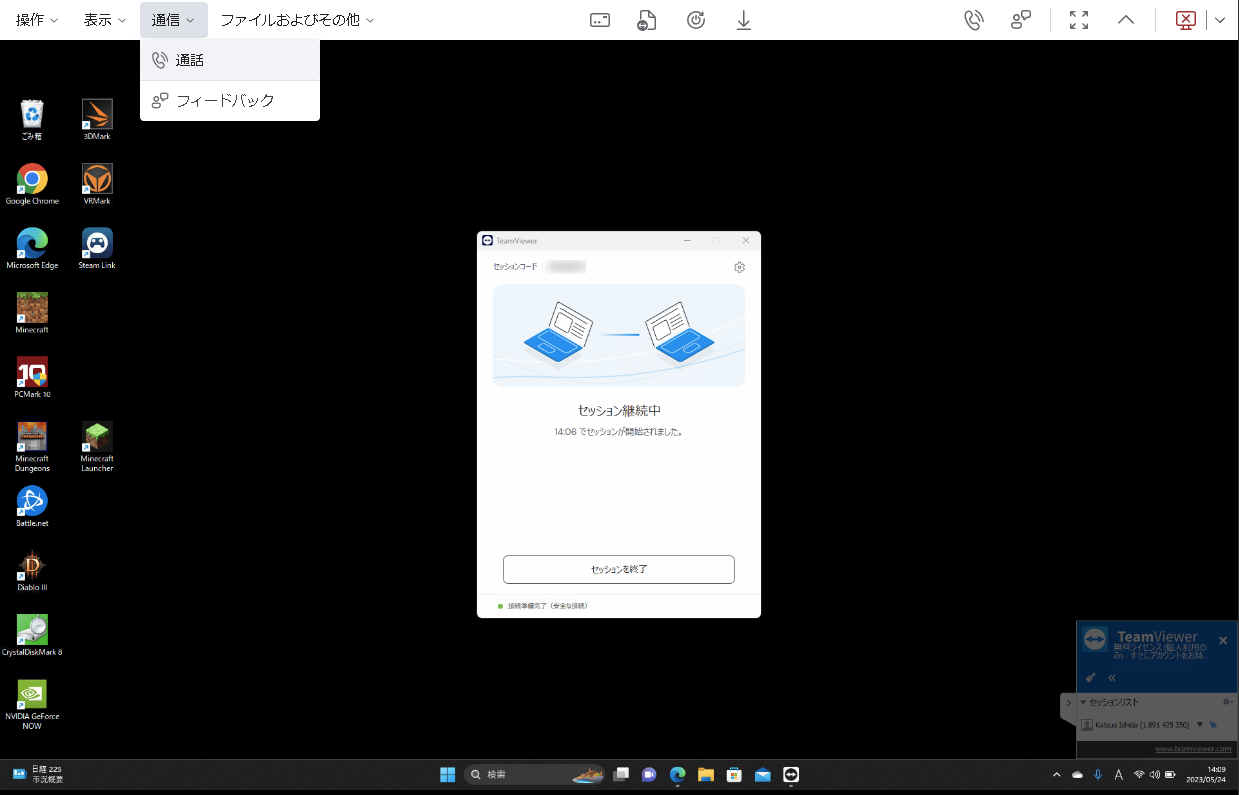Viewport: 1239px width, 795px height.
Task: Click the session timer icon in the toolbar
Action: [696, 19]
